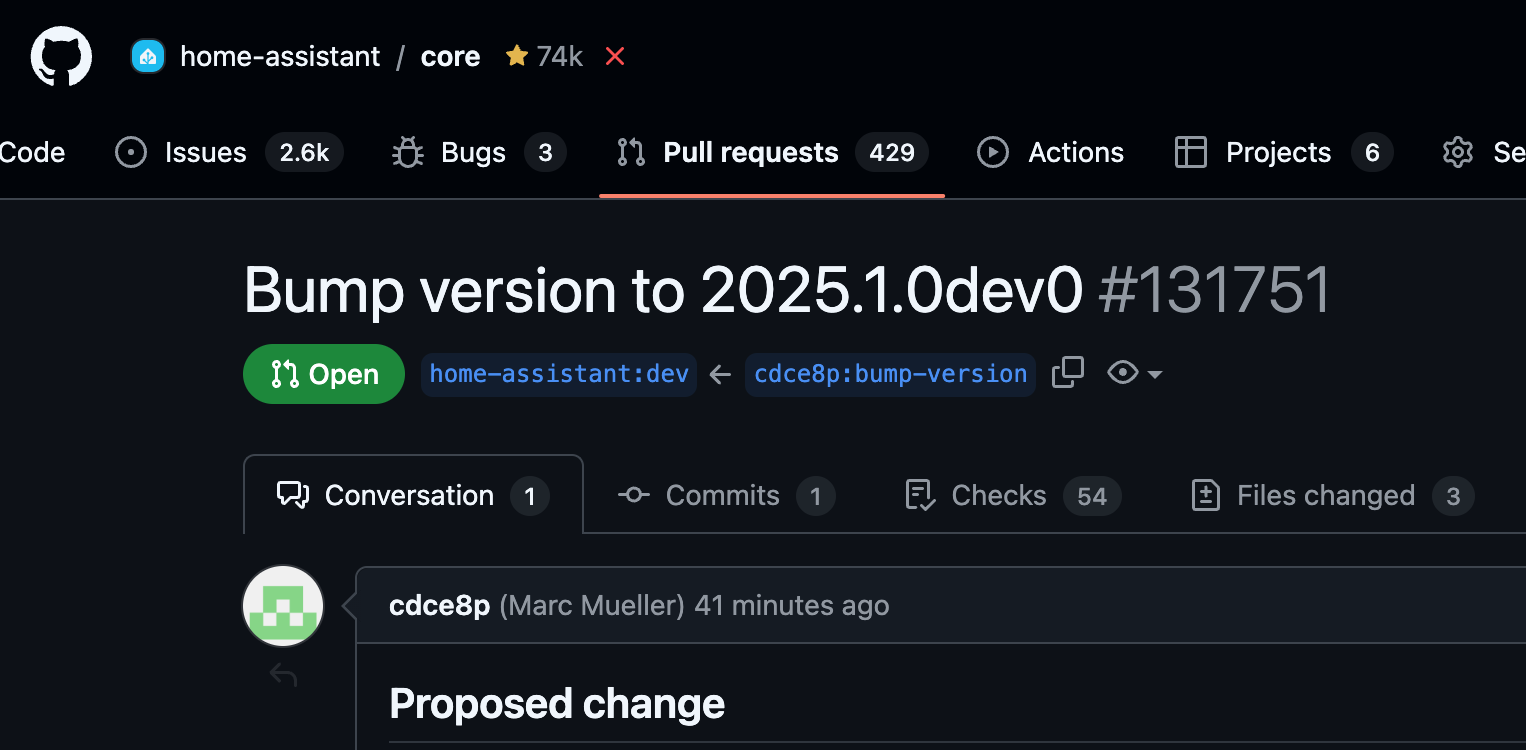This screenshot has height=750, width=1526.
Task: Click the Home Assistant organization avatar icon
Action: pos(148,56)
